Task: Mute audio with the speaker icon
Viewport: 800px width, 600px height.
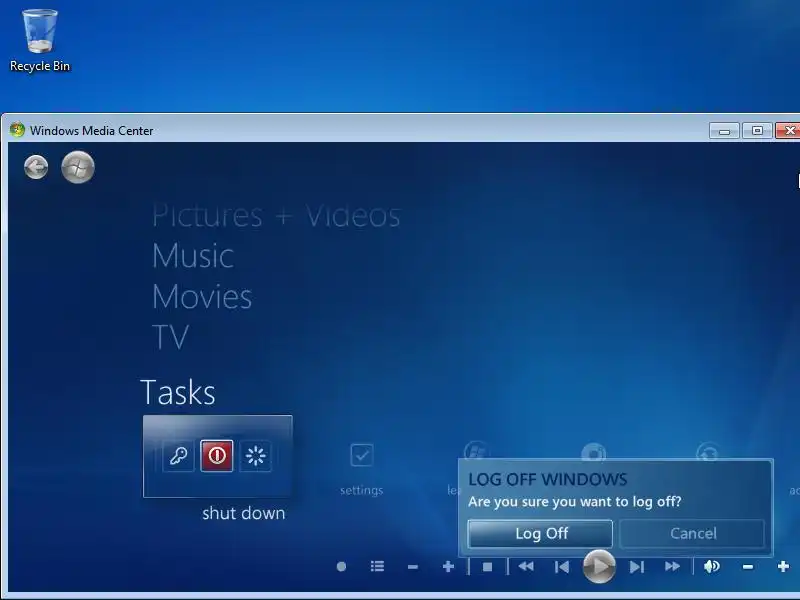Action: pyautogui.click(x=712, y=566)
